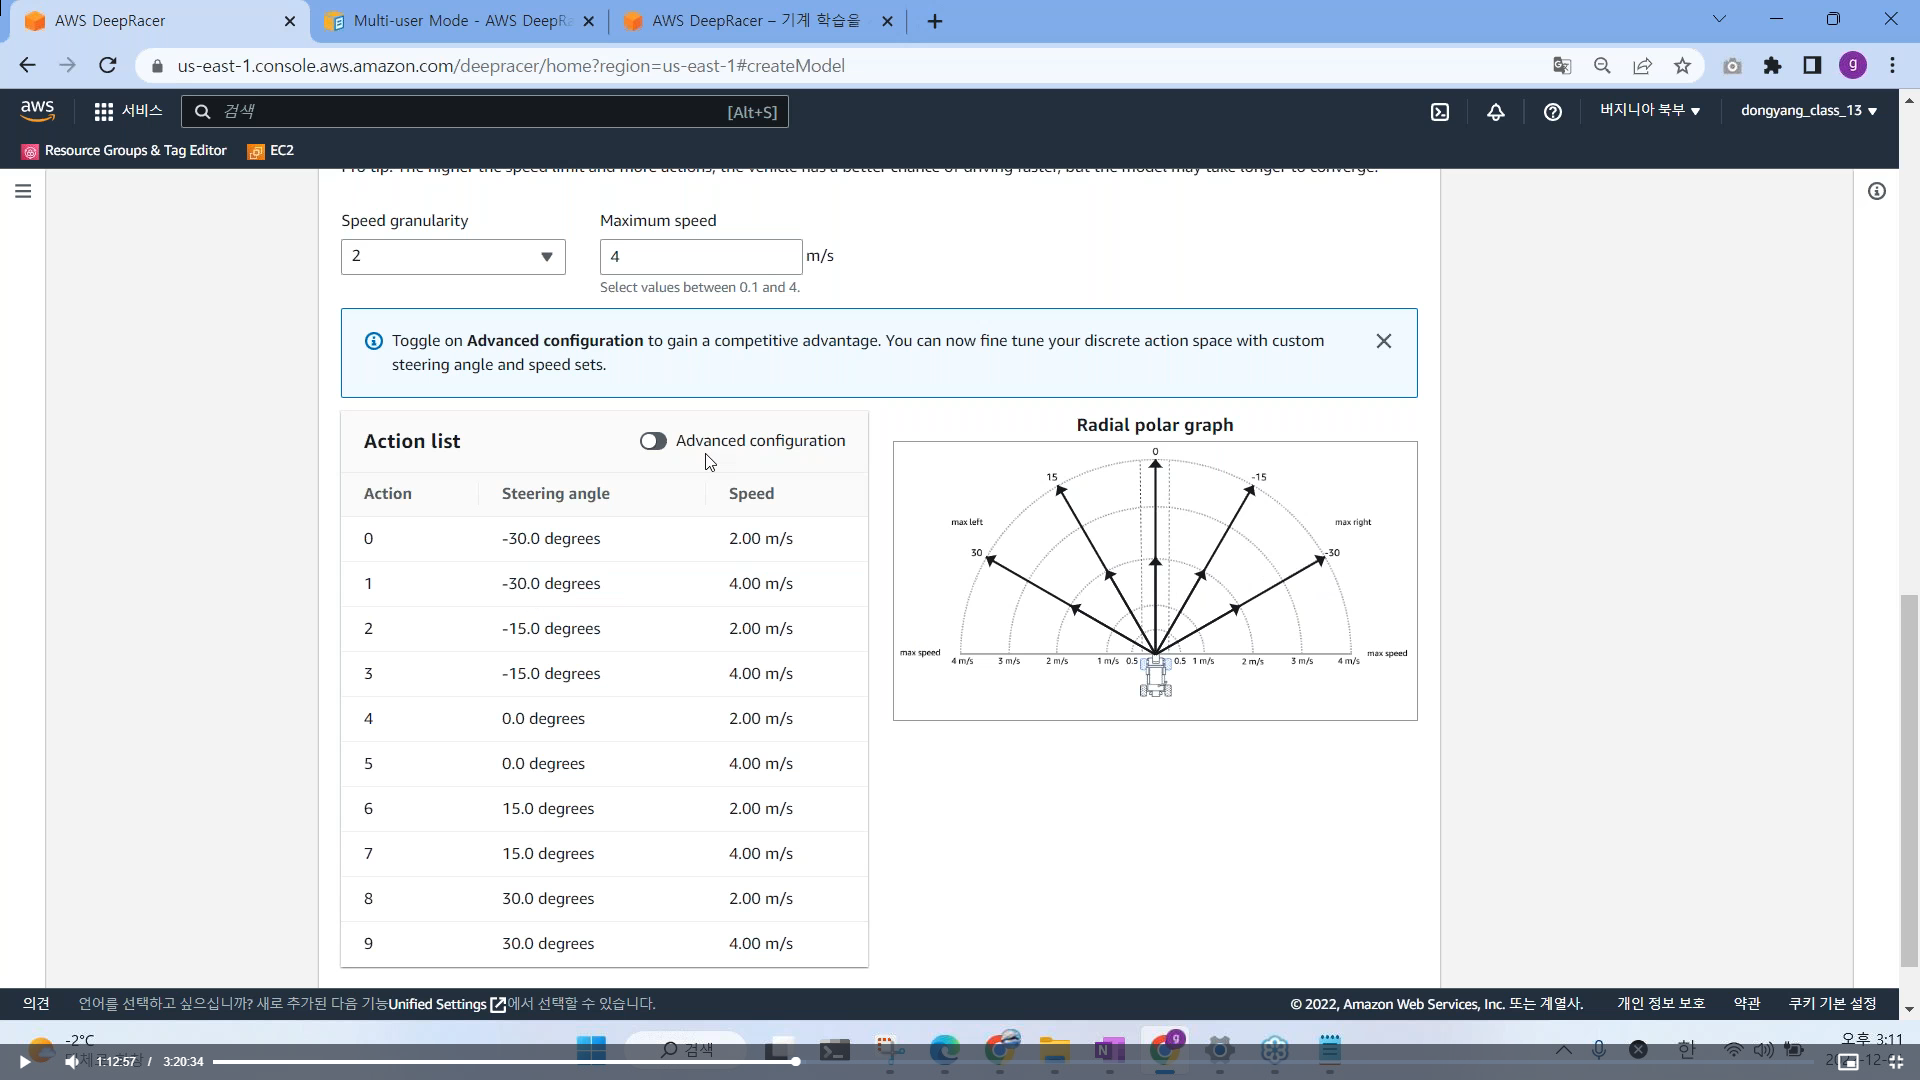Click the Maximum speed input field
Viewport: 1920px width, 1080px height.
point(700,257)
